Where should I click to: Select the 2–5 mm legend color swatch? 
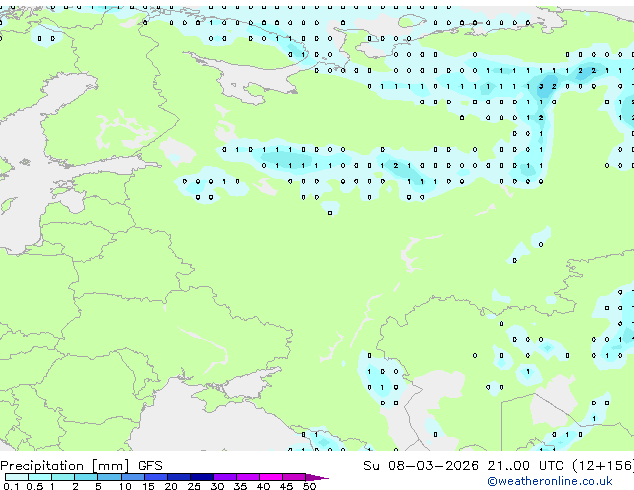[86, 477]
